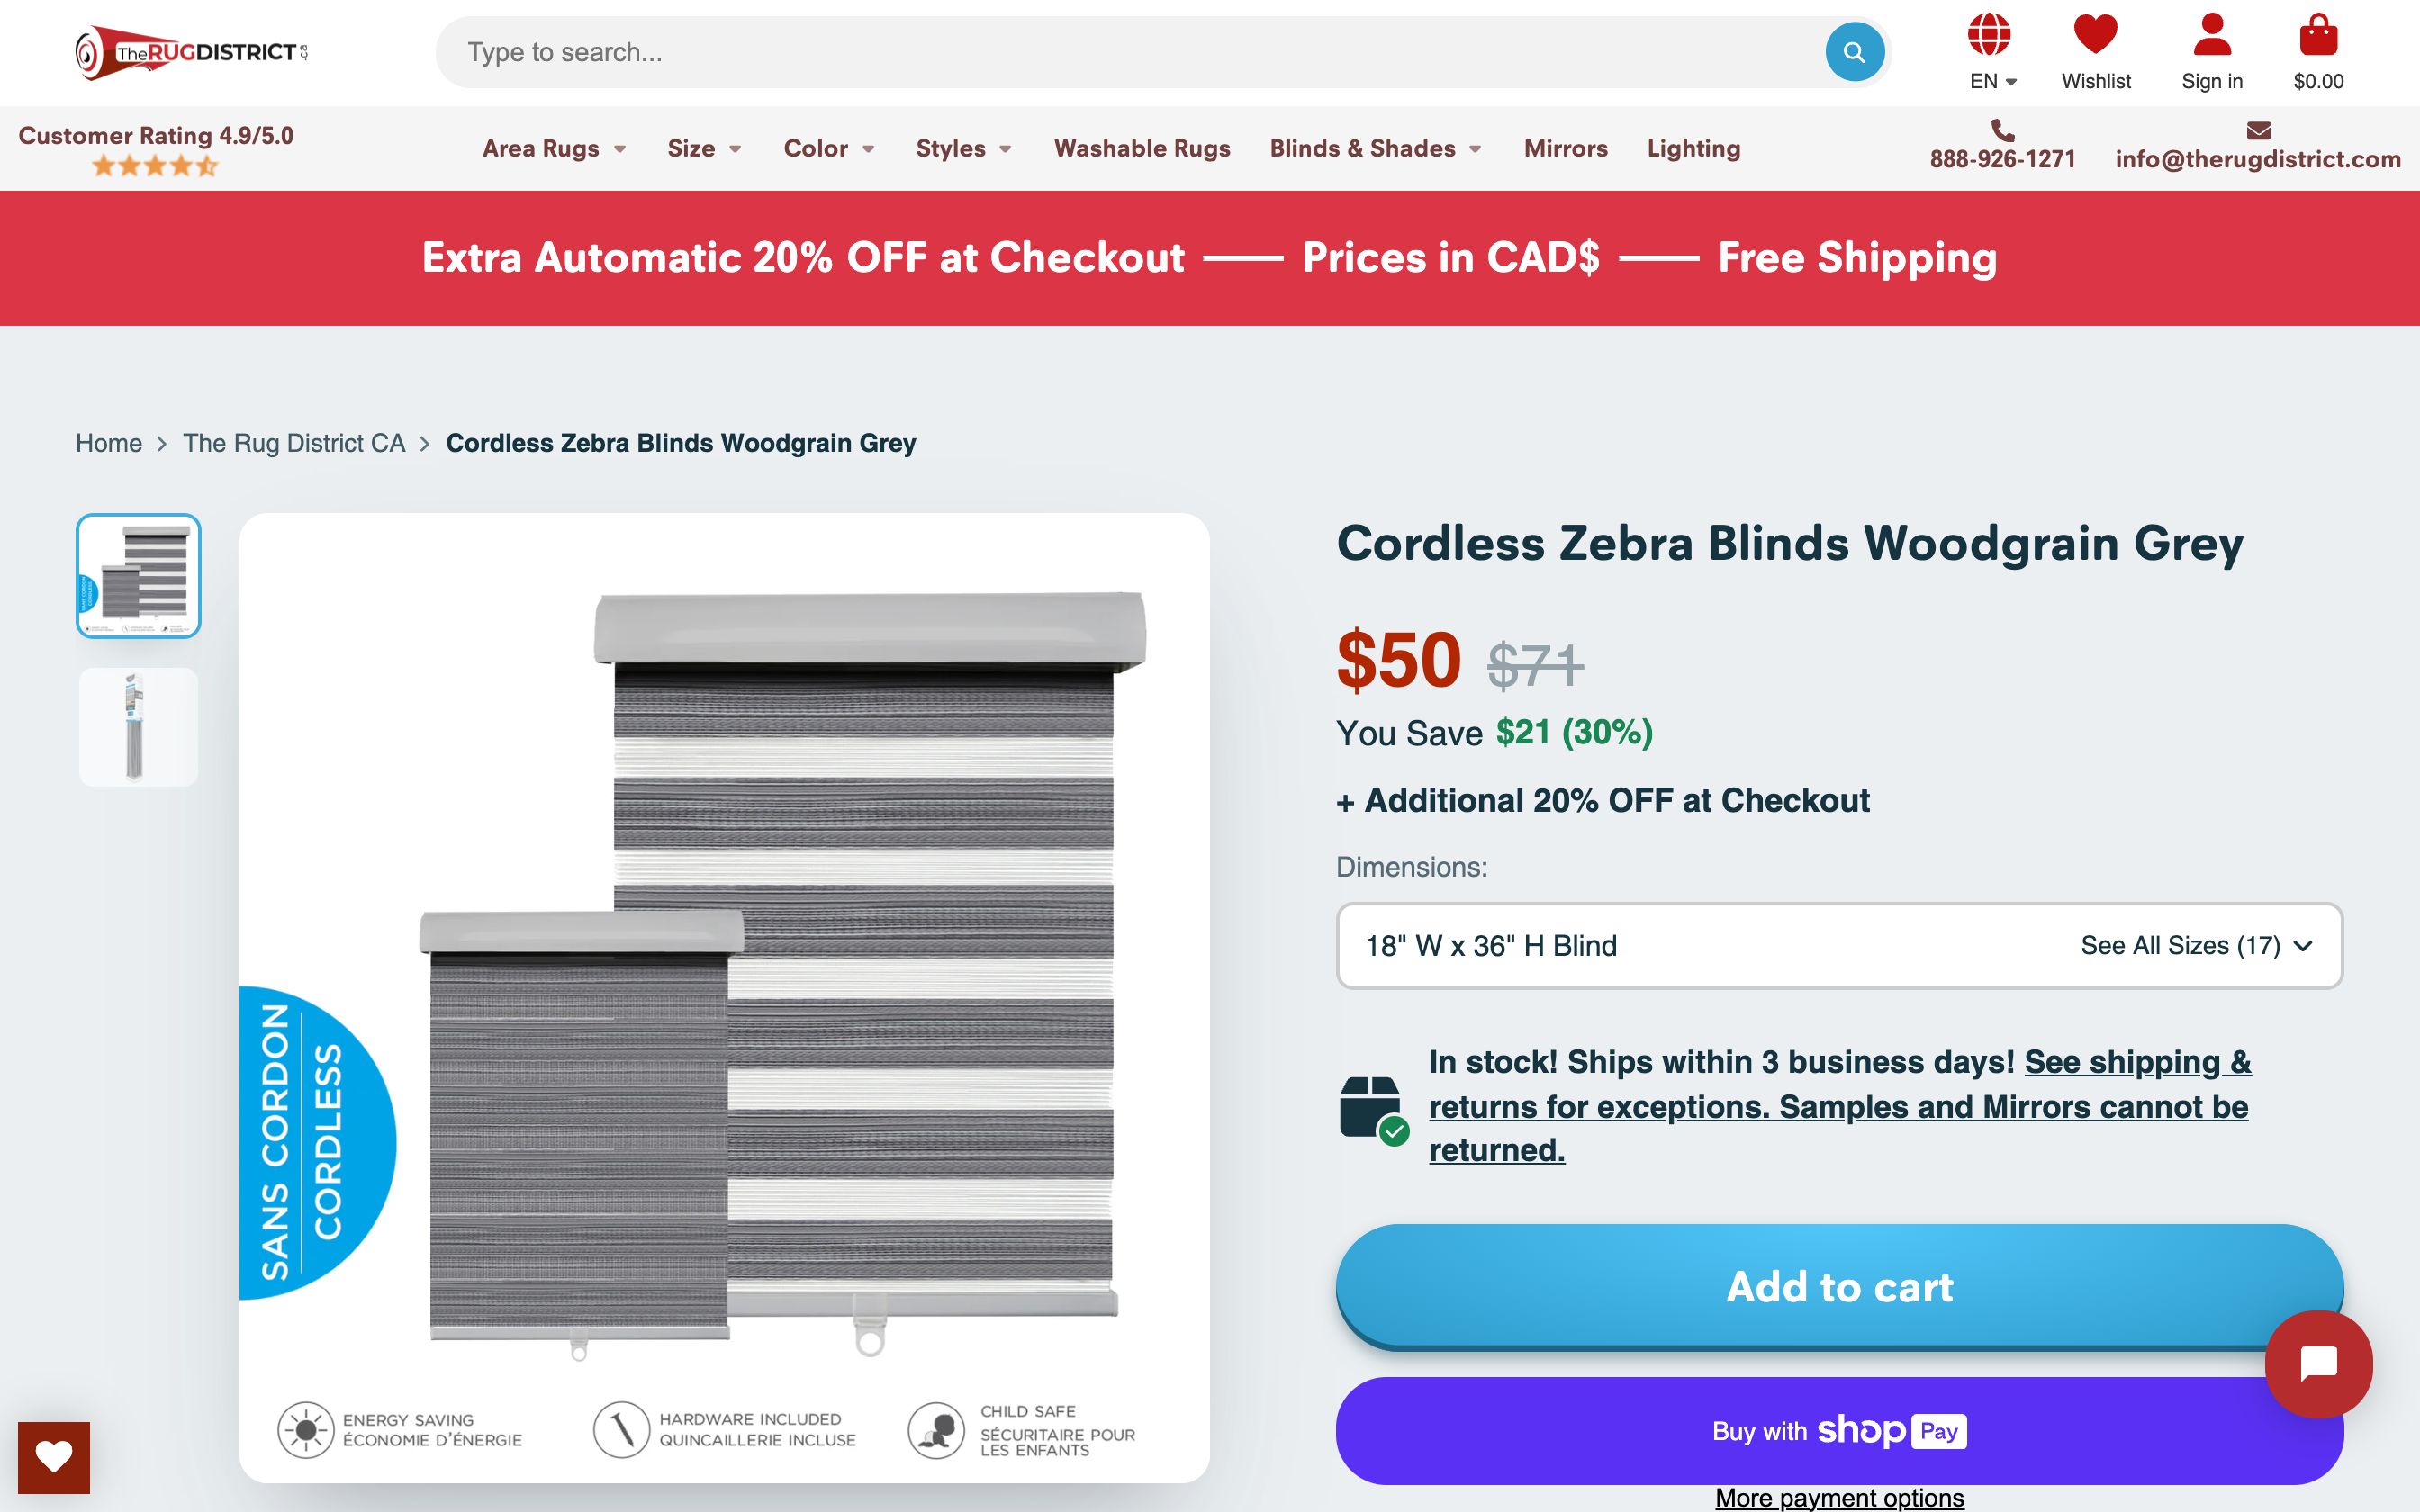Click the email envelope icon
Image resolution: width=2420 pixels, height=1512 pixels.
click(x=2259, y=130)
